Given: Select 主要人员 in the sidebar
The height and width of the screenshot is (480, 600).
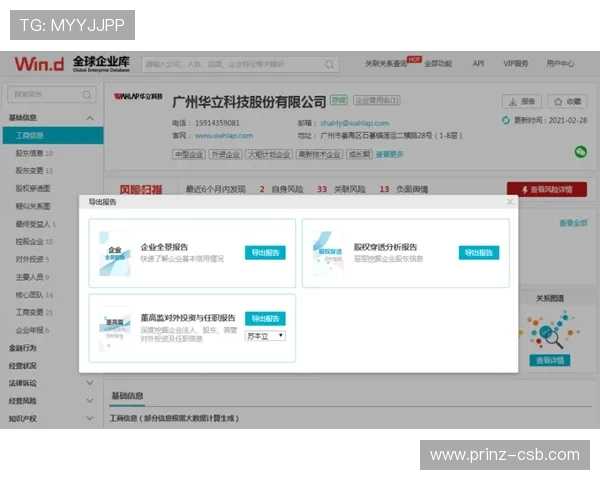Looking at the screenshot, I should (x=32, y=277).
